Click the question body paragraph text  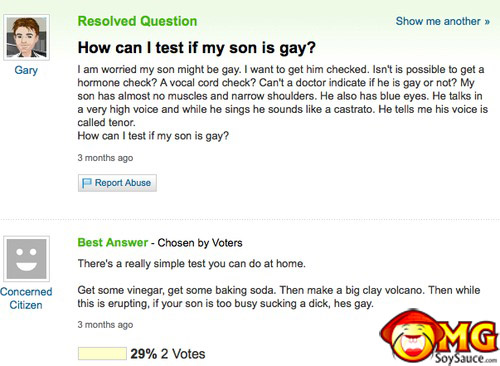pos(283,103)
